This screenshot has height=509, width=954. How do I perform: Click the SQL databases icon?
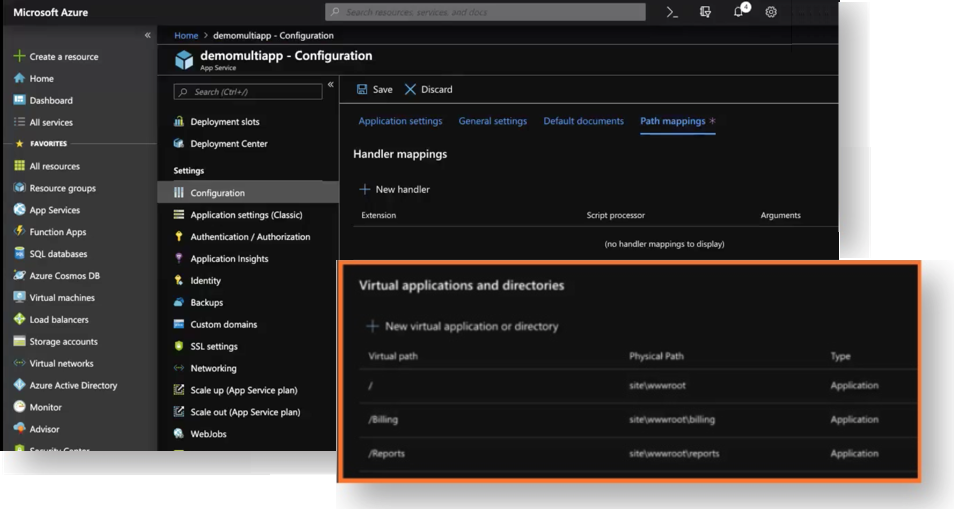tap(19, 253)
